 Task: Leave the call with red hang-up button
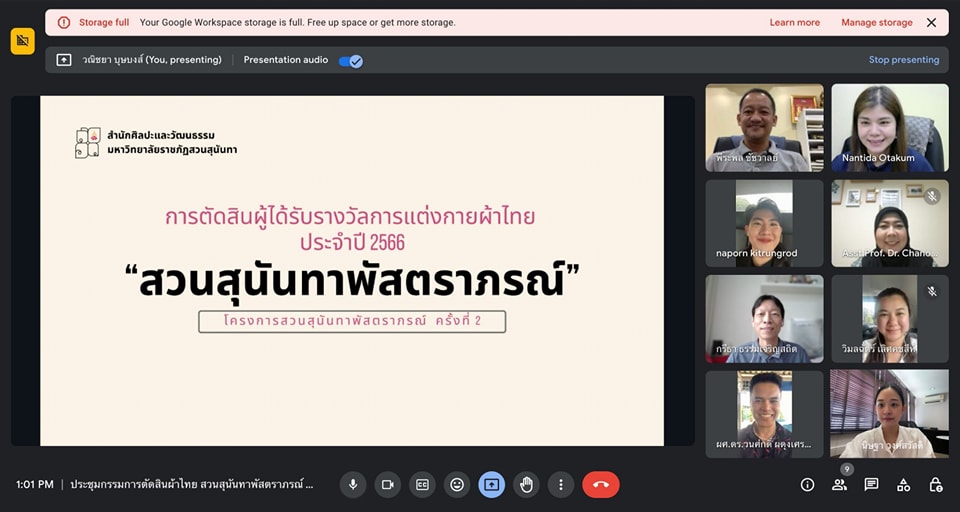pyautogui.click(x=600, y=485)
